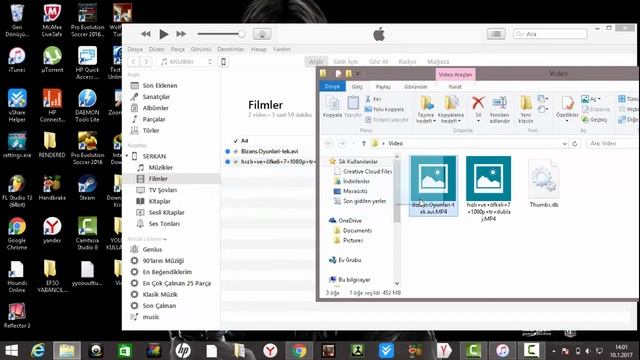Click the Yapıştır ribbon icon

coord(353,107)
